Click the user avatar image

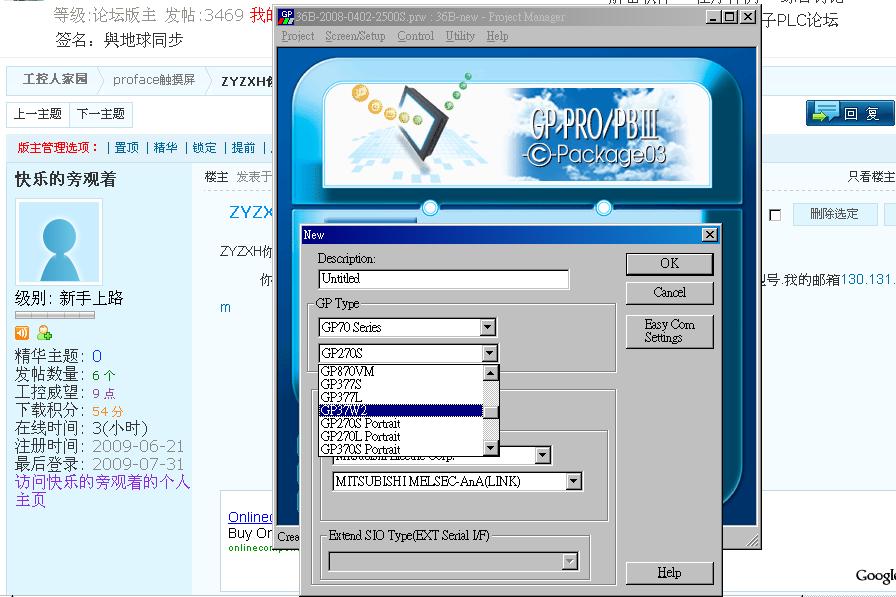(58, 241)
